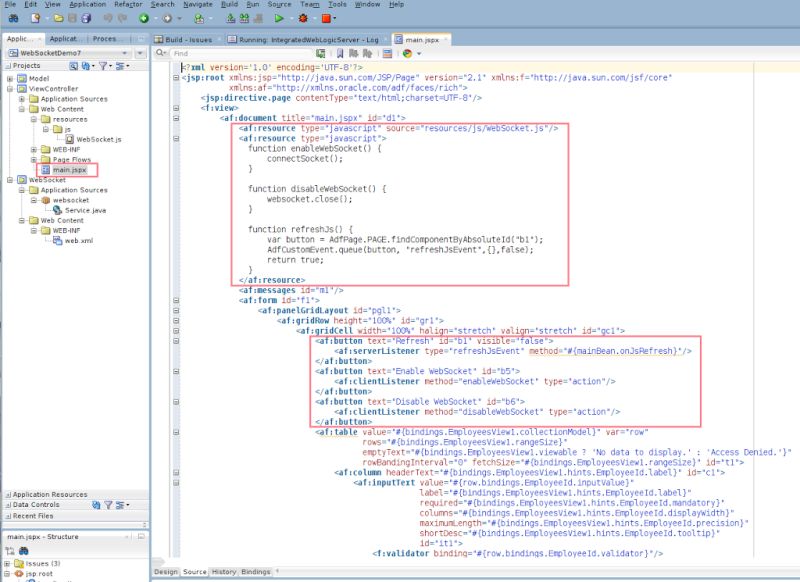
Task: Switch to the History editor tab
Action: [x=224, y=572]
